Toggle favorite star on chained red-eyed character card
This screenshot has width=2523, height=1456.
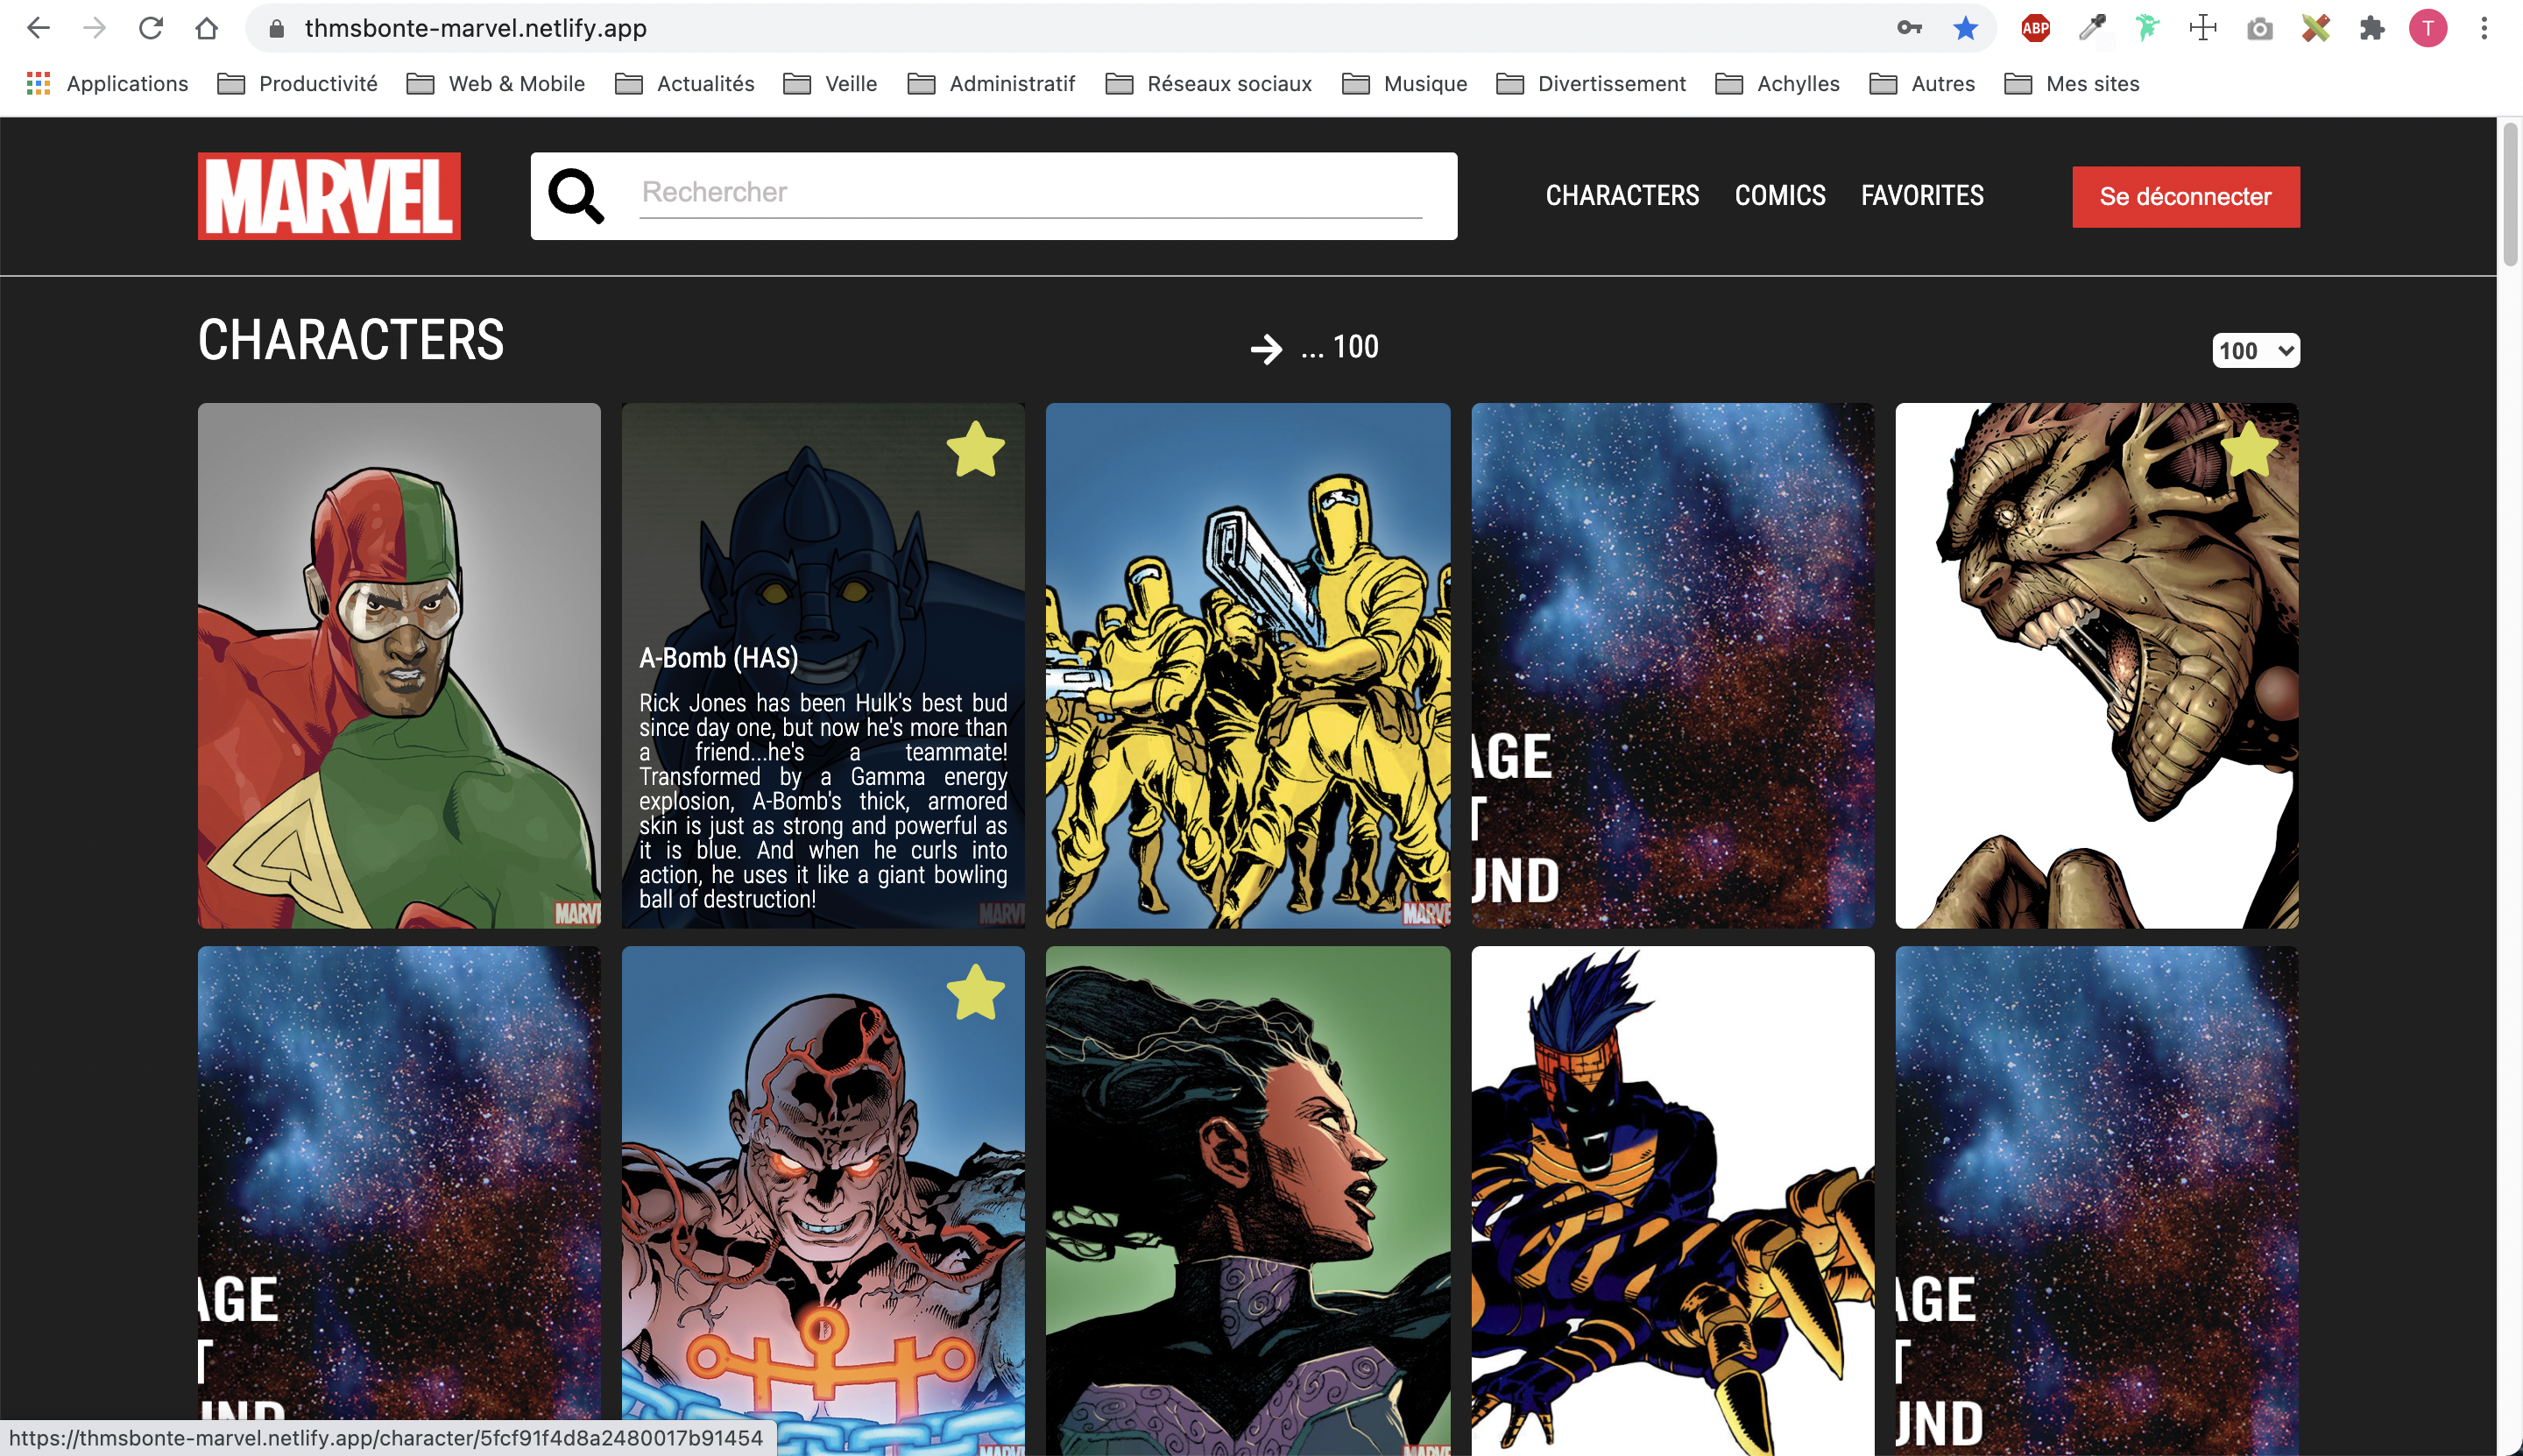pyautogui.click(x=975, y=992)
